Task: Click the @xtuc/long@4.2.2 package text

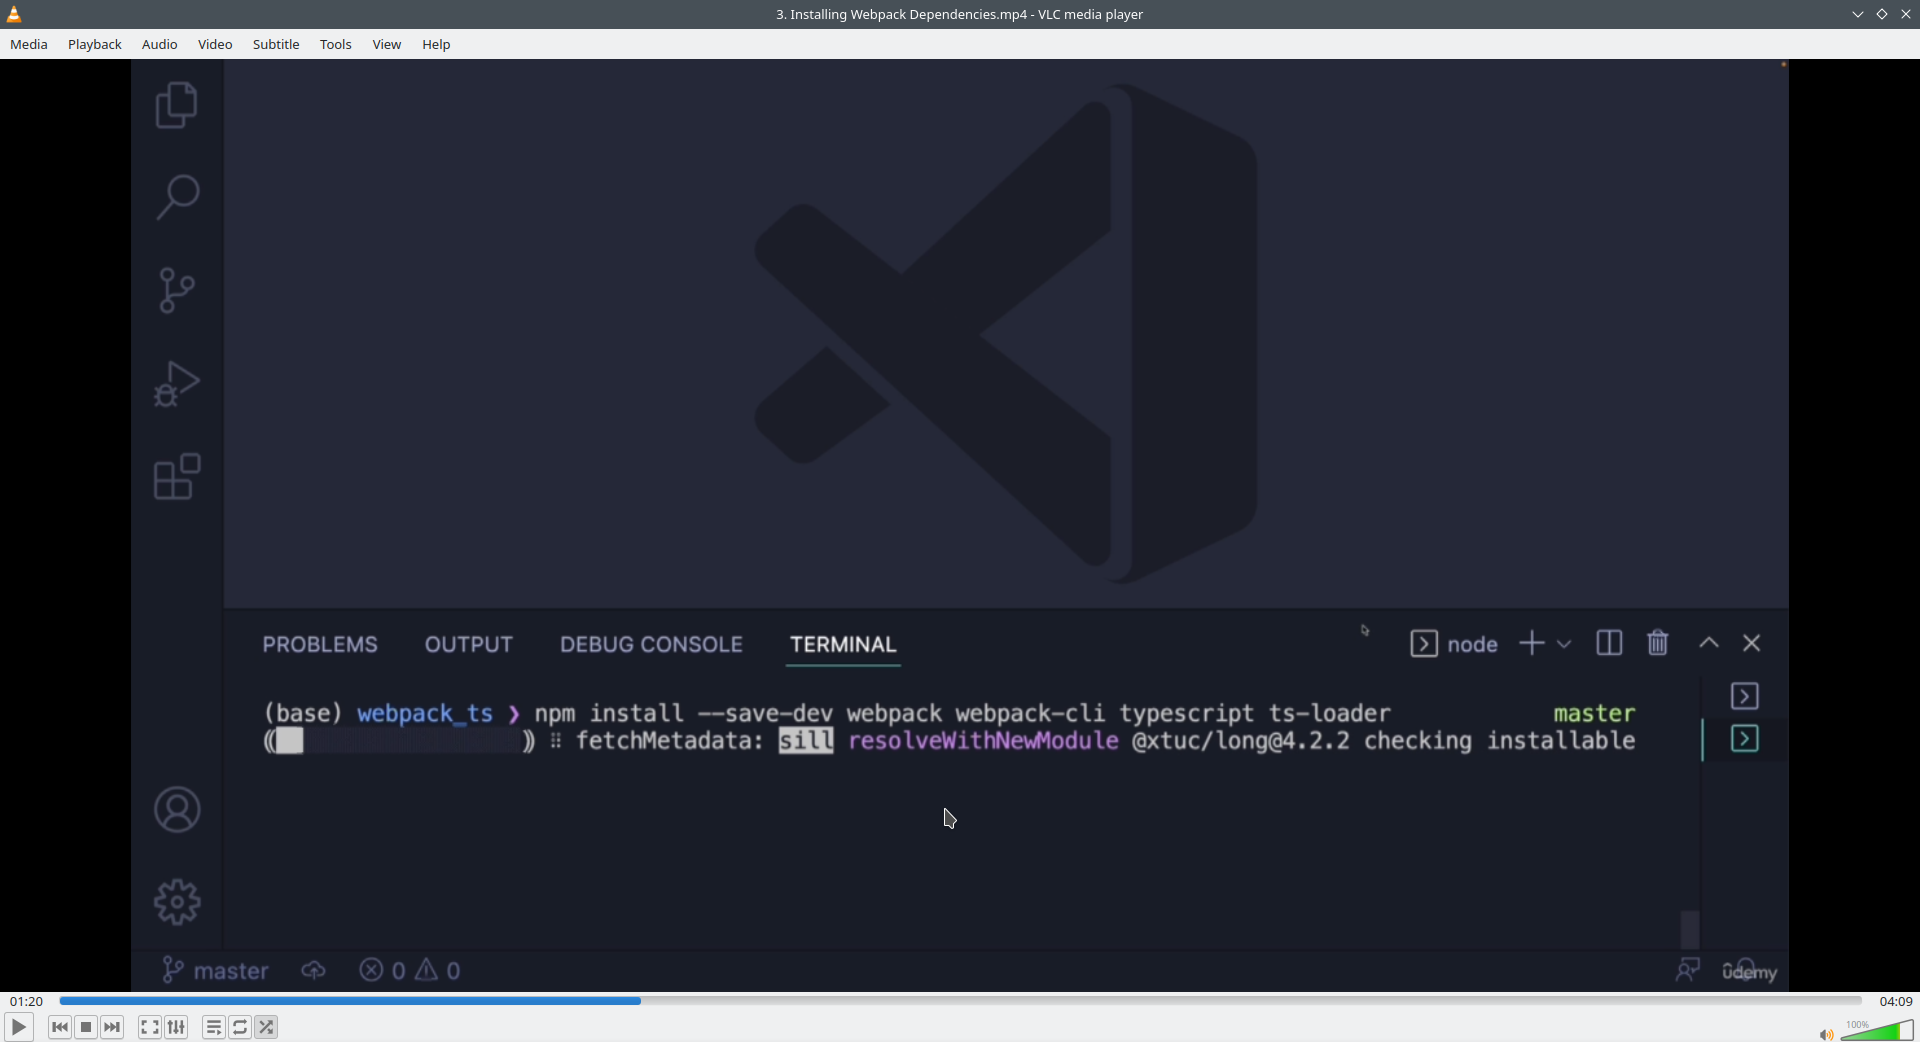Action: click(x=1241, y=740)
